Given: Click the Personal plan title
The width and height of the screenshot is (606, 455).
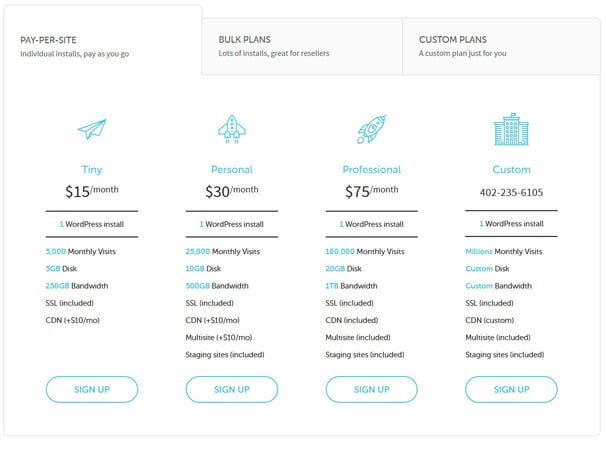Looking at the screenshot, I should 232,169.
